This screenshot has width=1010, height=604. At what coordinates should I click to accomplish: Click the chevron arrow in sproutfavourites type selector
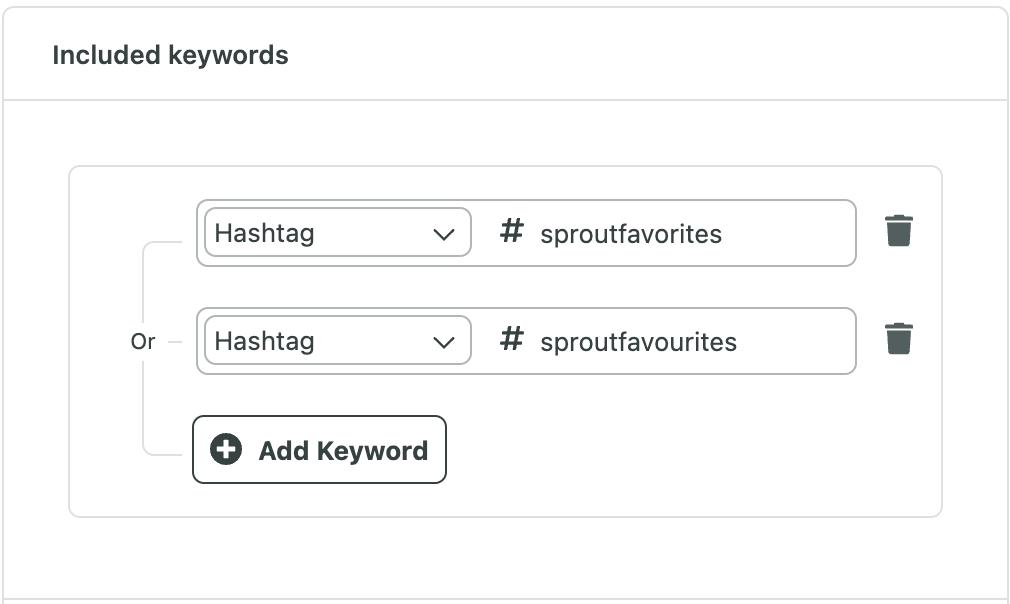pyautogui.click(x=444, y=343)
